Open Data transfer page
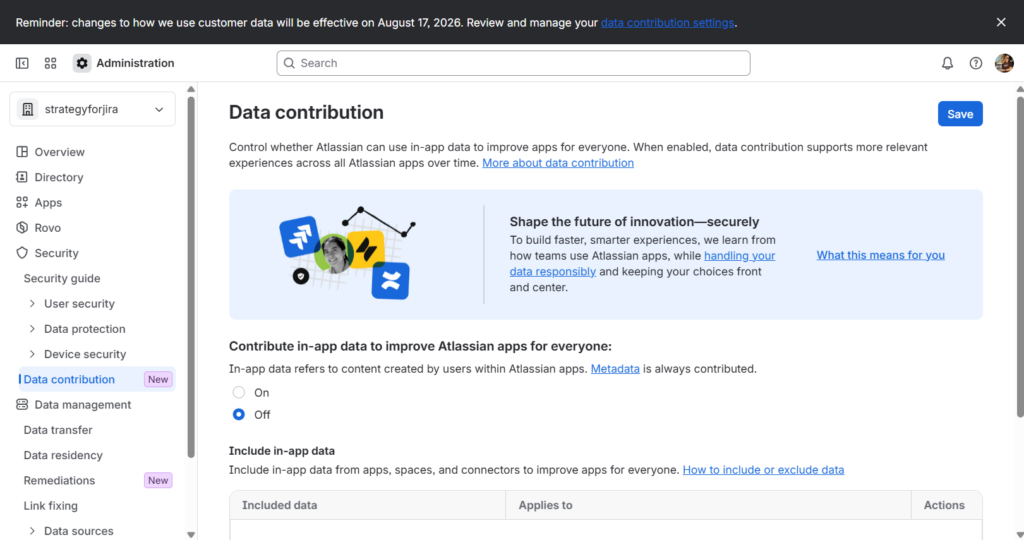 tap(58, 430)
